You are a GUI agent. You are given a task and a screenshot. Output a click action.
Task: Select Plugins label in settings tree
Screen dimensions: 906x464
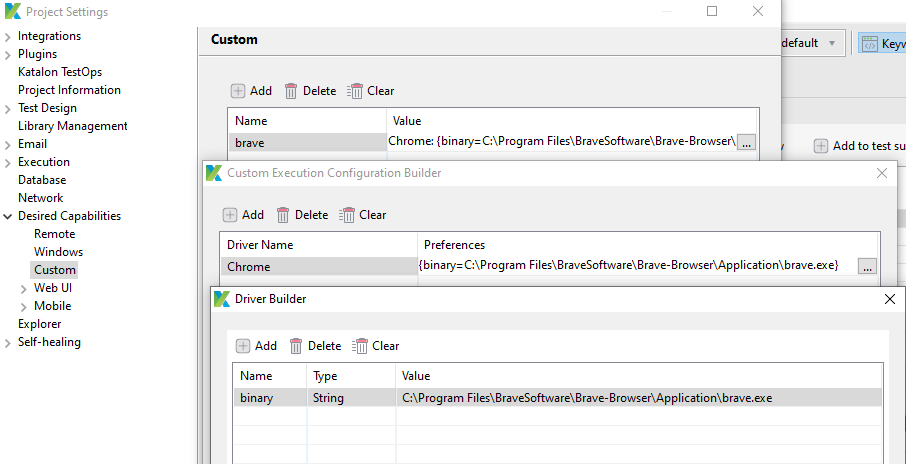coord(38,54)
